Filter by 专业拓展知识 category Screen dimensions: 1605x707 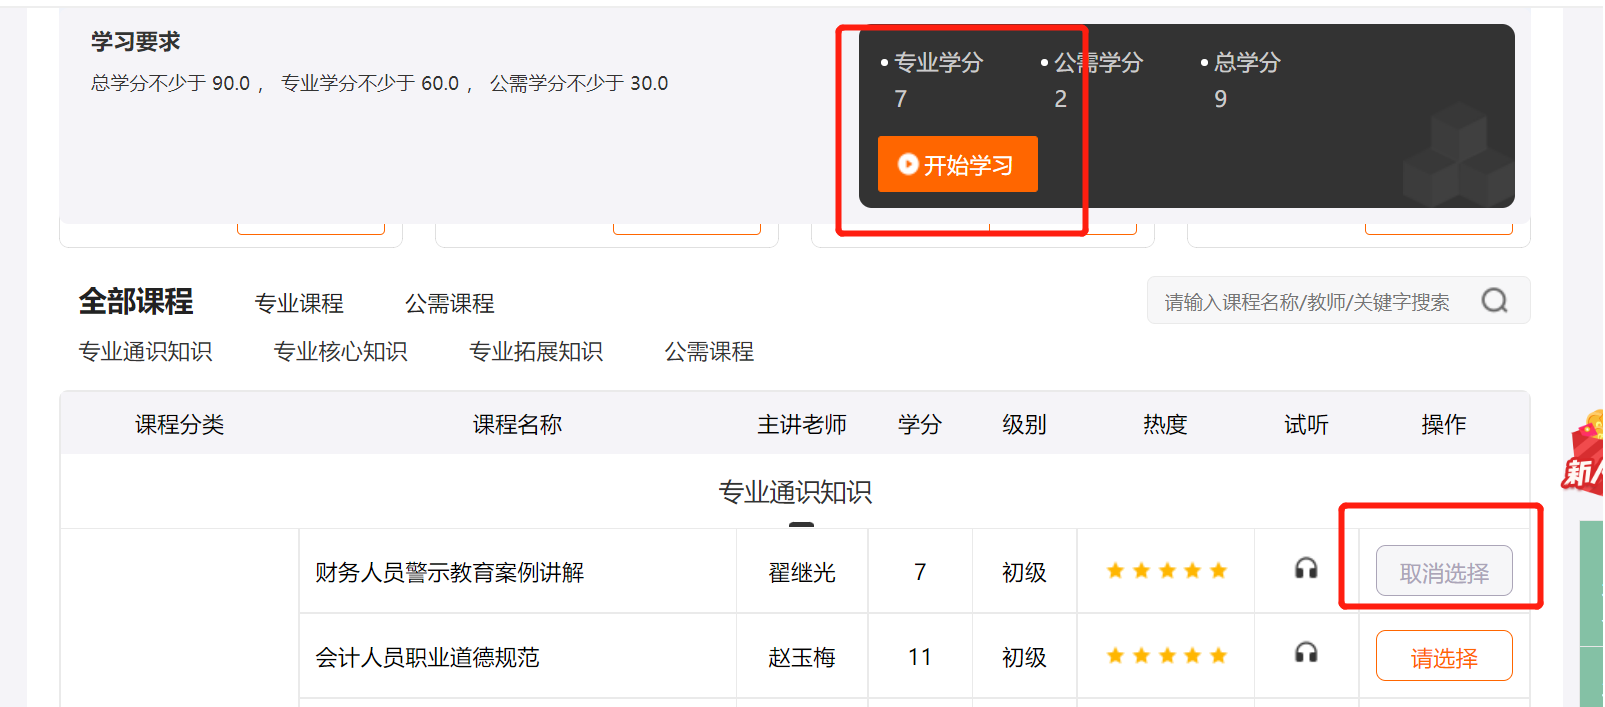pyautogui.click(x=536, y=352)
